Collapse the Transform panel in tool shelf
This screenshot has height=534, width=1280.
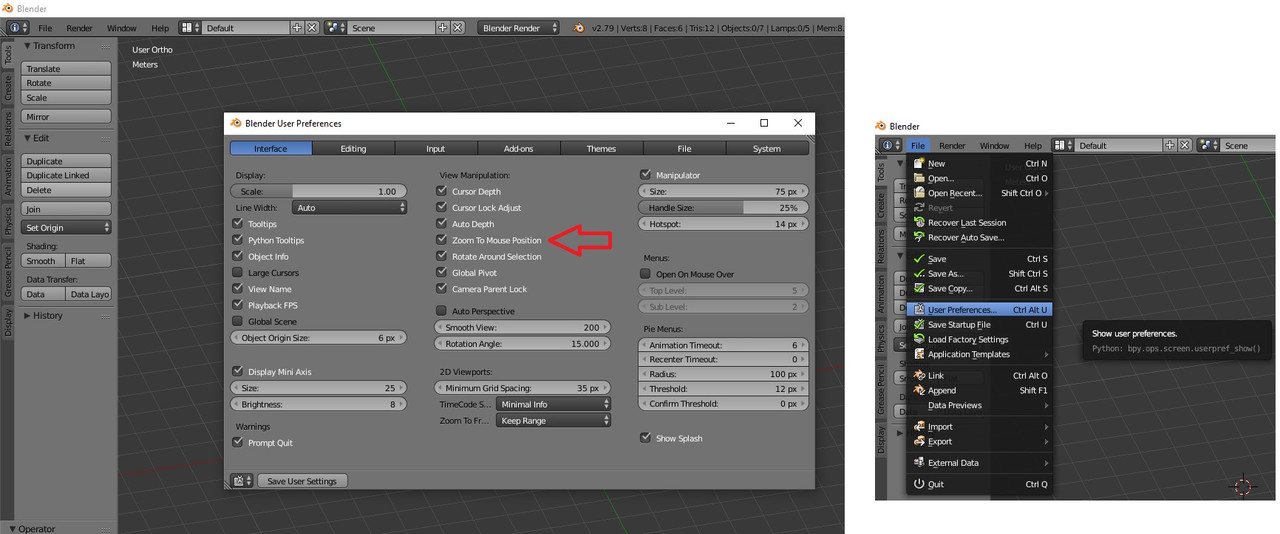[x=29, y=46]
